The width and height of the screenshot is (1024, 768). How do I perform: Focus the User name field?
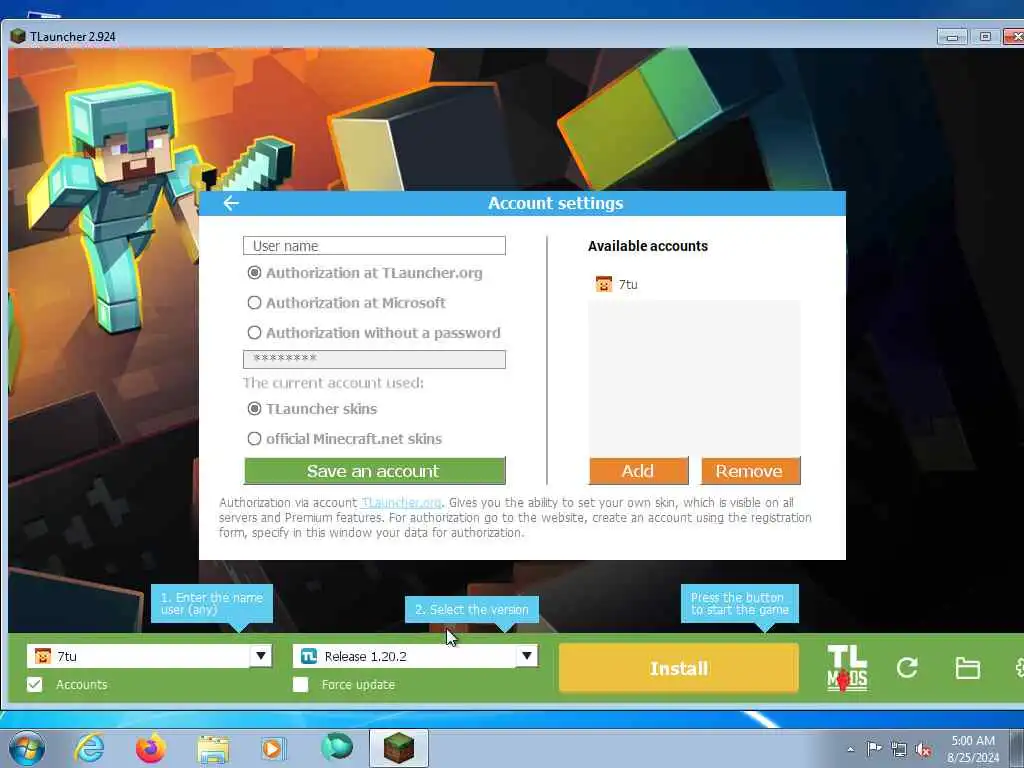tap(374, 246)
